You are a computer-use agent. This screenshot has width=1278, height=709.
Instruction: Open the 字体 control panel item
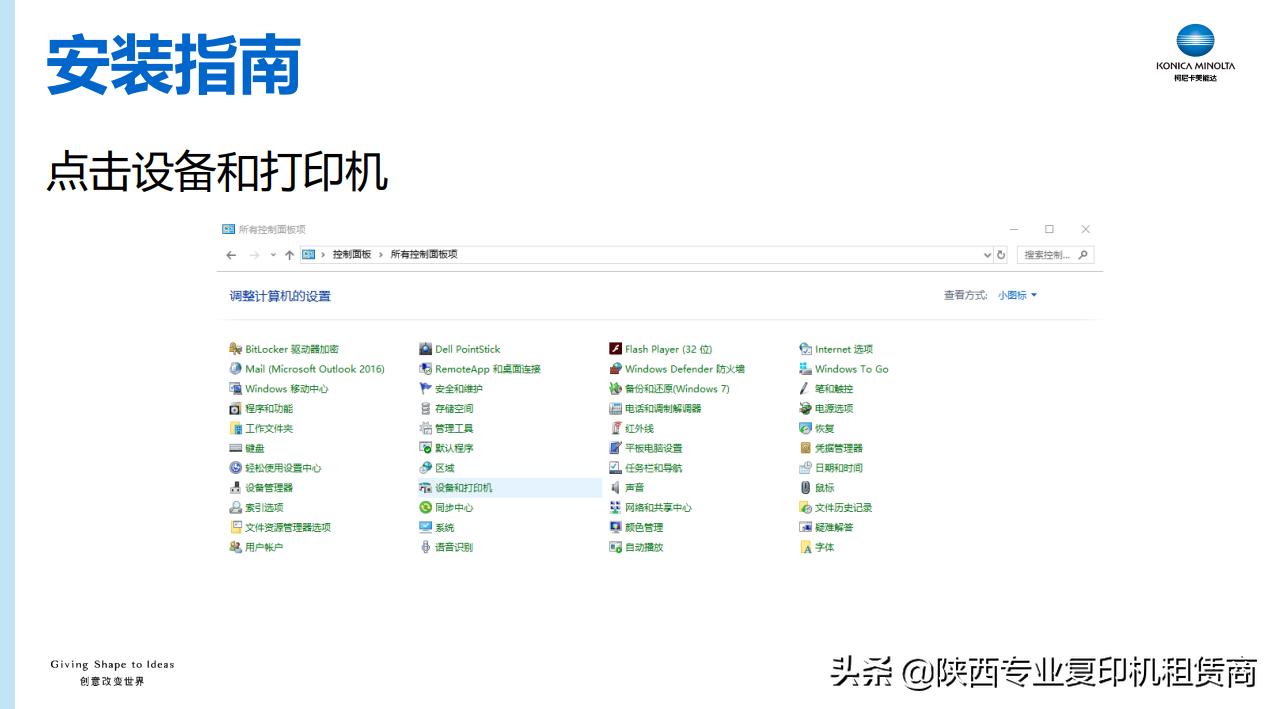[x=822, y=547]
